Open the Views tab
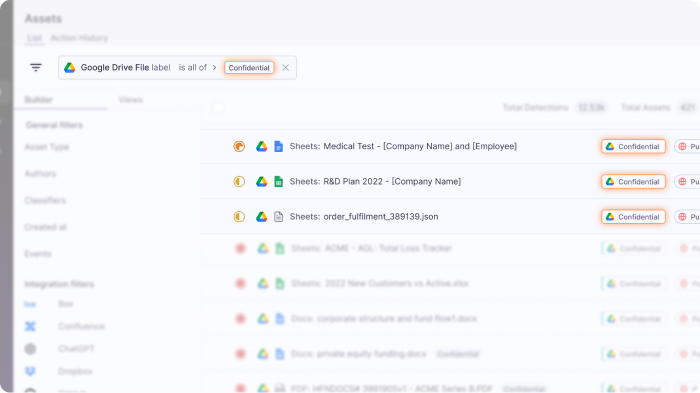This screenshot has width=700, height=393. click(131, 100)
